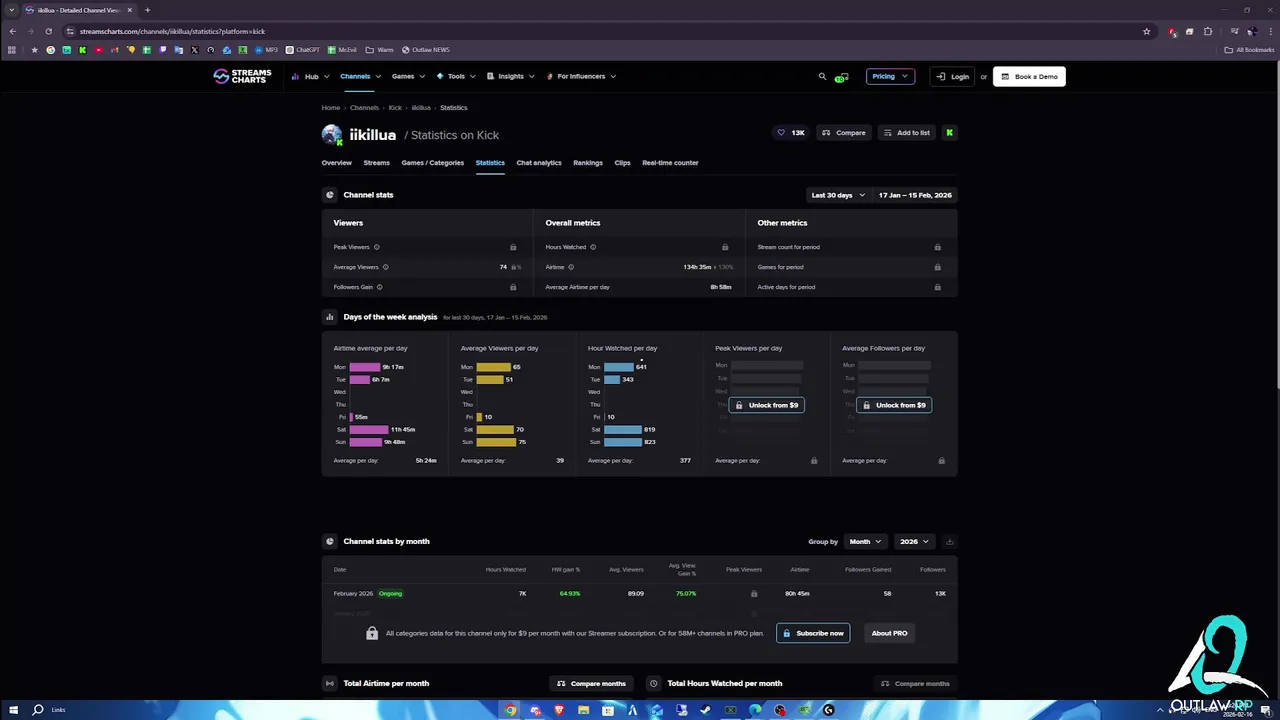Open the Group by Month dropdown
1280x720 pixels.
point(865,541)
